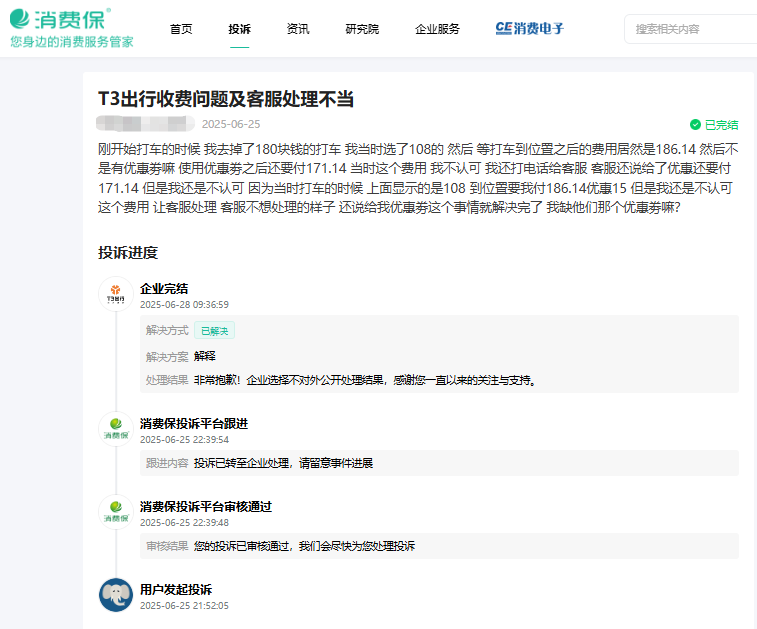Screen dimensions: 757x629
Task: Click the 用户发起投诉 heading
Action: 176,589
